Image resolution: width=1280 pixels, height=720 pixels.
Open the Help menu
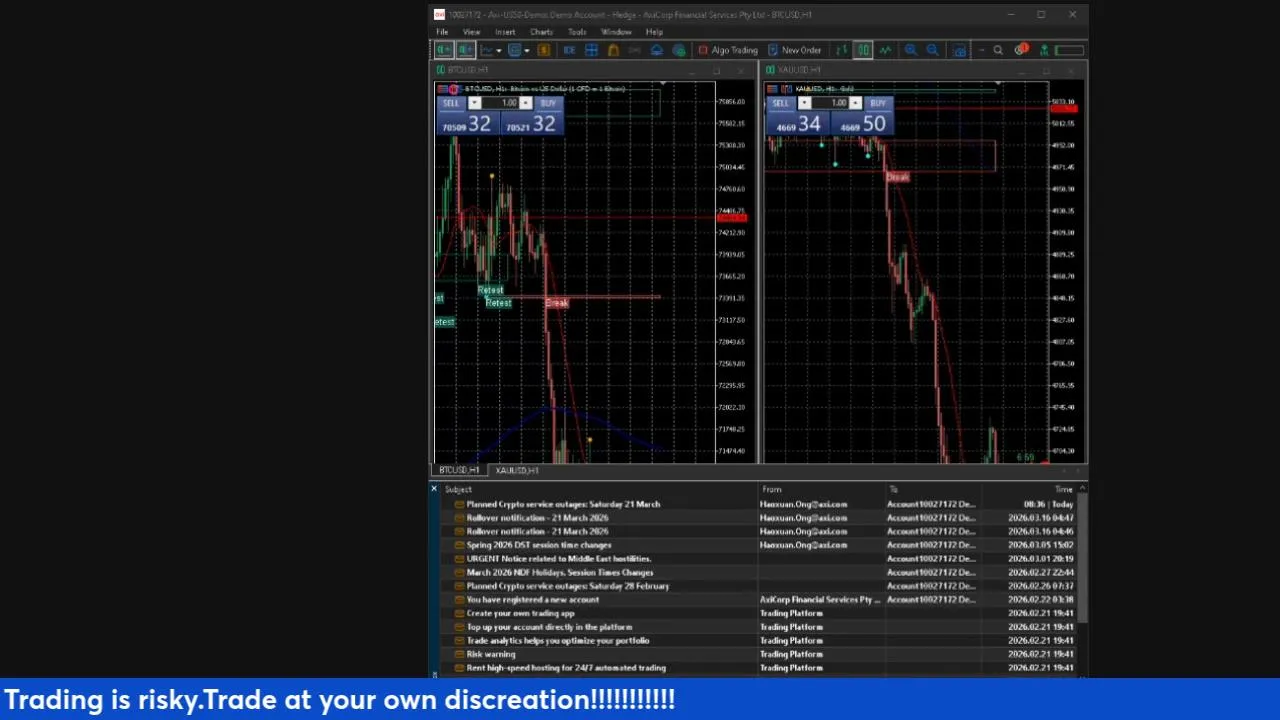654,32
